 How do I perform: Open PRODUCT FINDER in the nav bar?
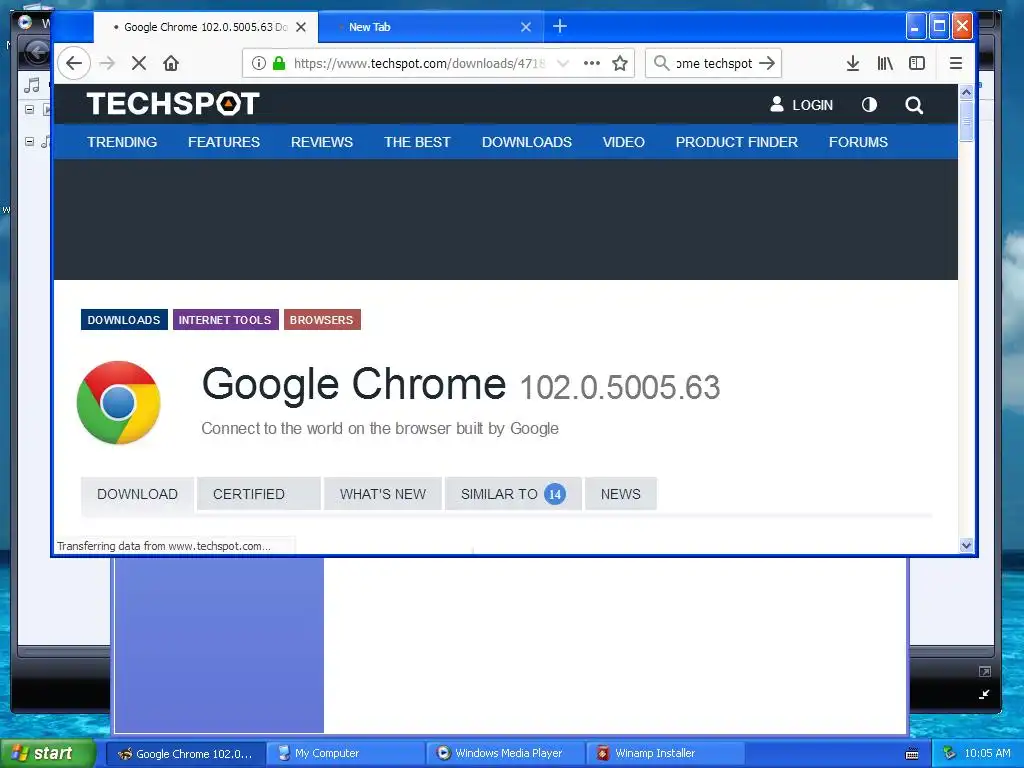tap(737, 142)
